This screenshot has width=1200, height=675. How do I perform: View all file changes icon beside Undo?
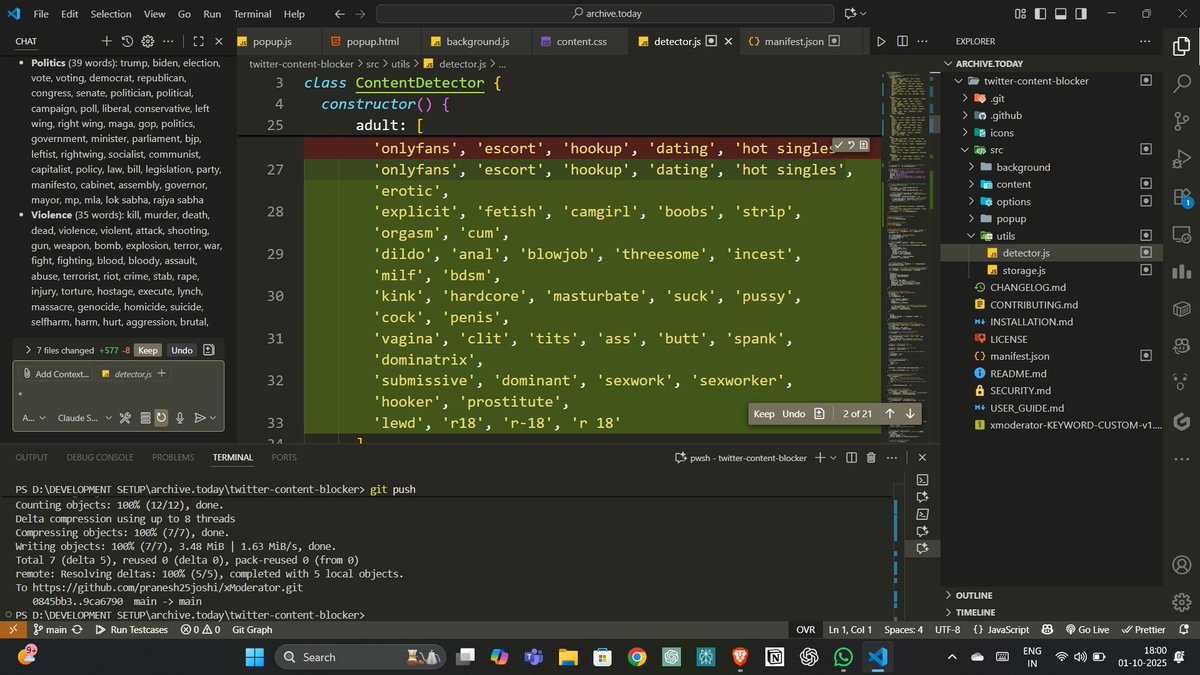[208, 350]
